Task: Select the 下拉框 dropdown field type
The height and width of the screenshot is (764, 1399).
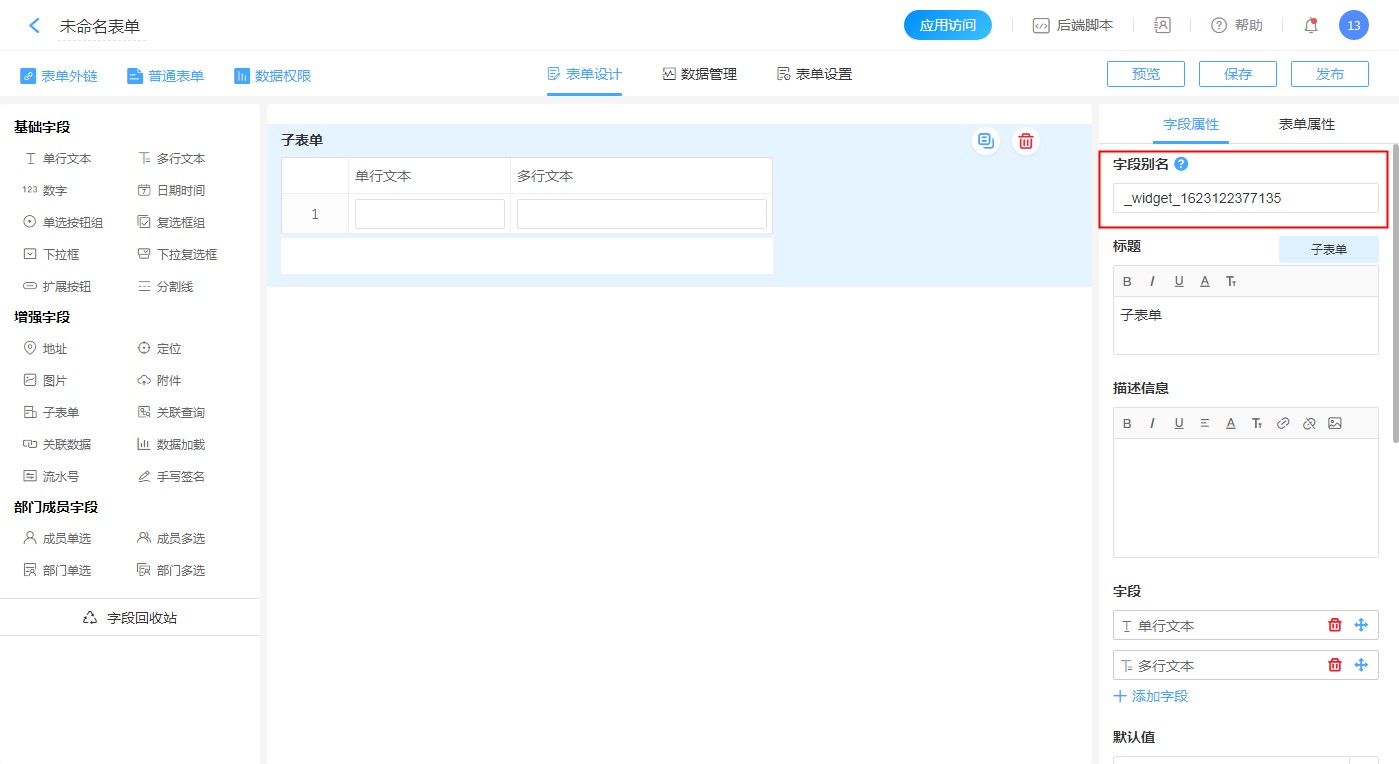Action: tap(60, 255)
